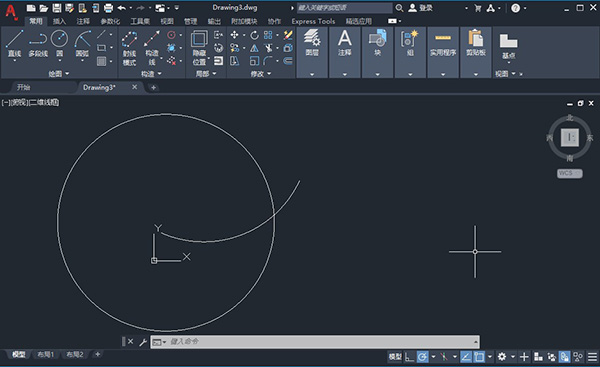Click the Open file folder icon
600x367 pixels.
coord(44,8)
